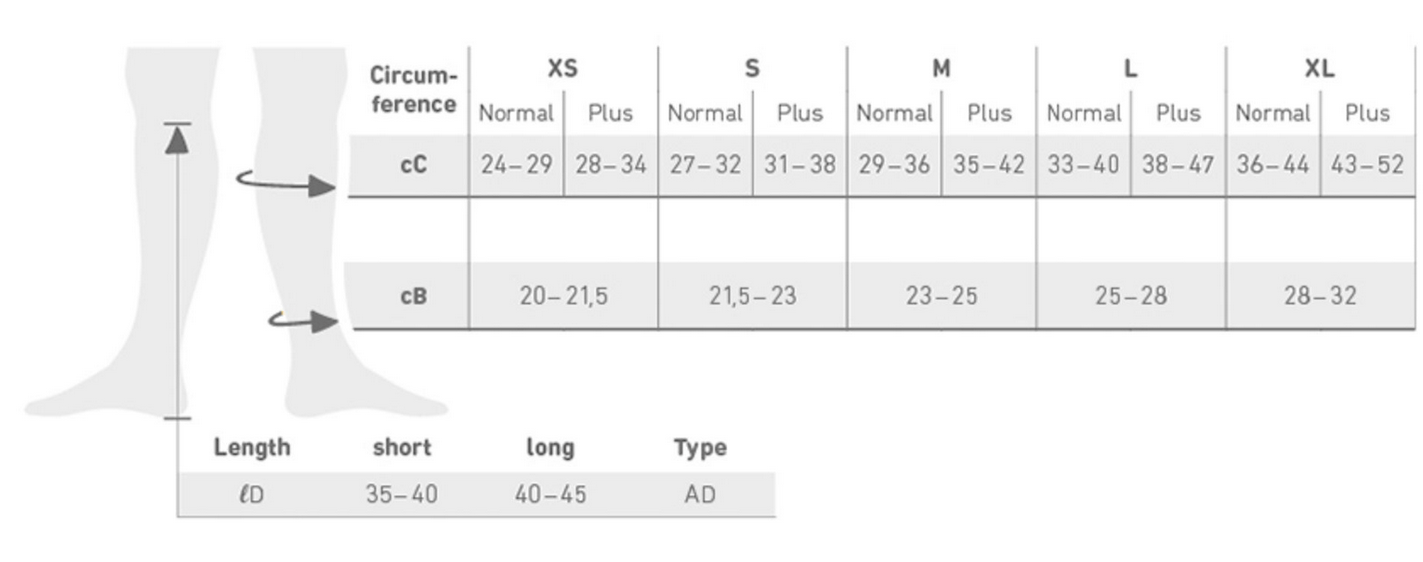Select the long length value 40–45
This screenshot has height=562, width=1423.
(x=550, y=494)
